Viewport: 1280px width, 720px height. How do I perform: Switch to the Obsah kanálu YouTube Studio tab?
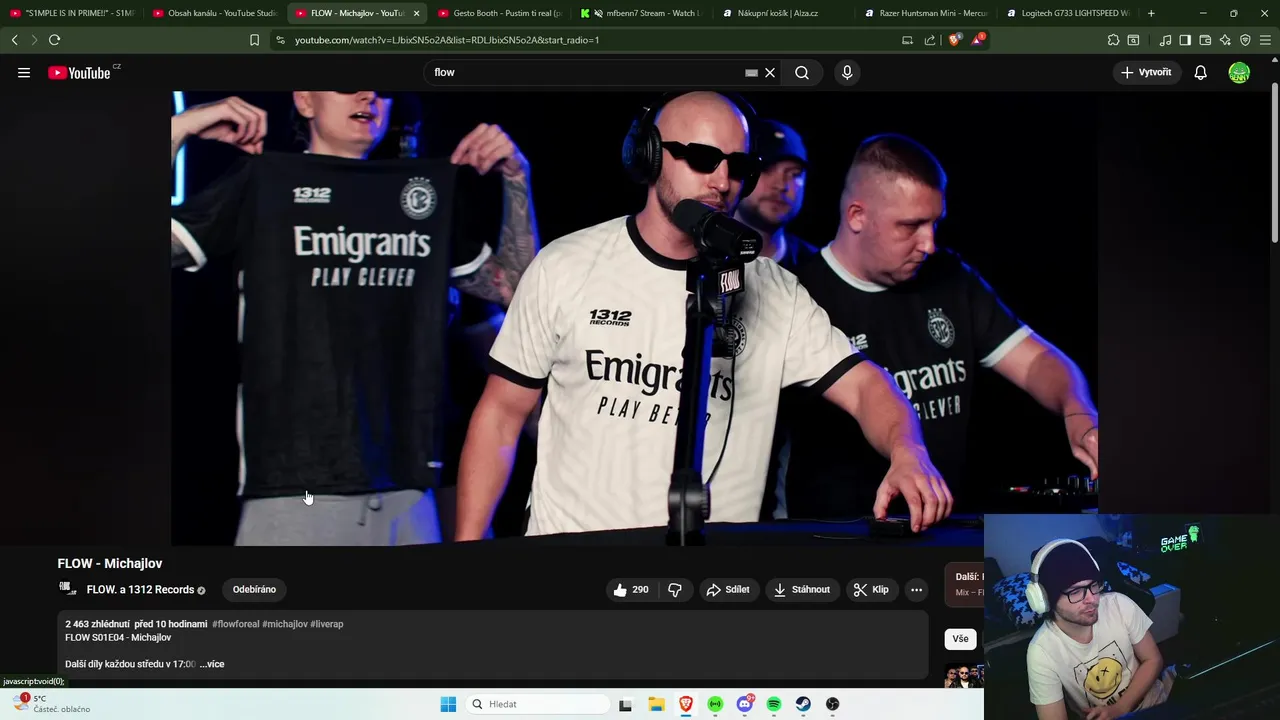(x=215, y=13)
